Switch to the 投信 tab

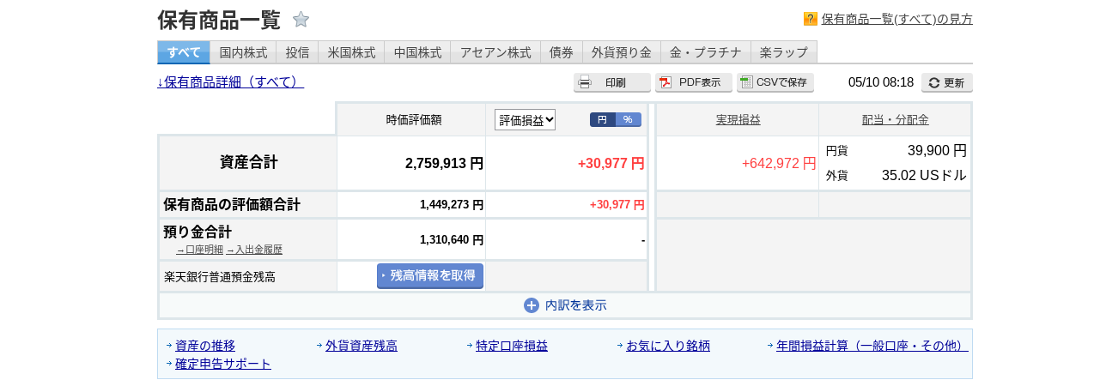point(297,52)
